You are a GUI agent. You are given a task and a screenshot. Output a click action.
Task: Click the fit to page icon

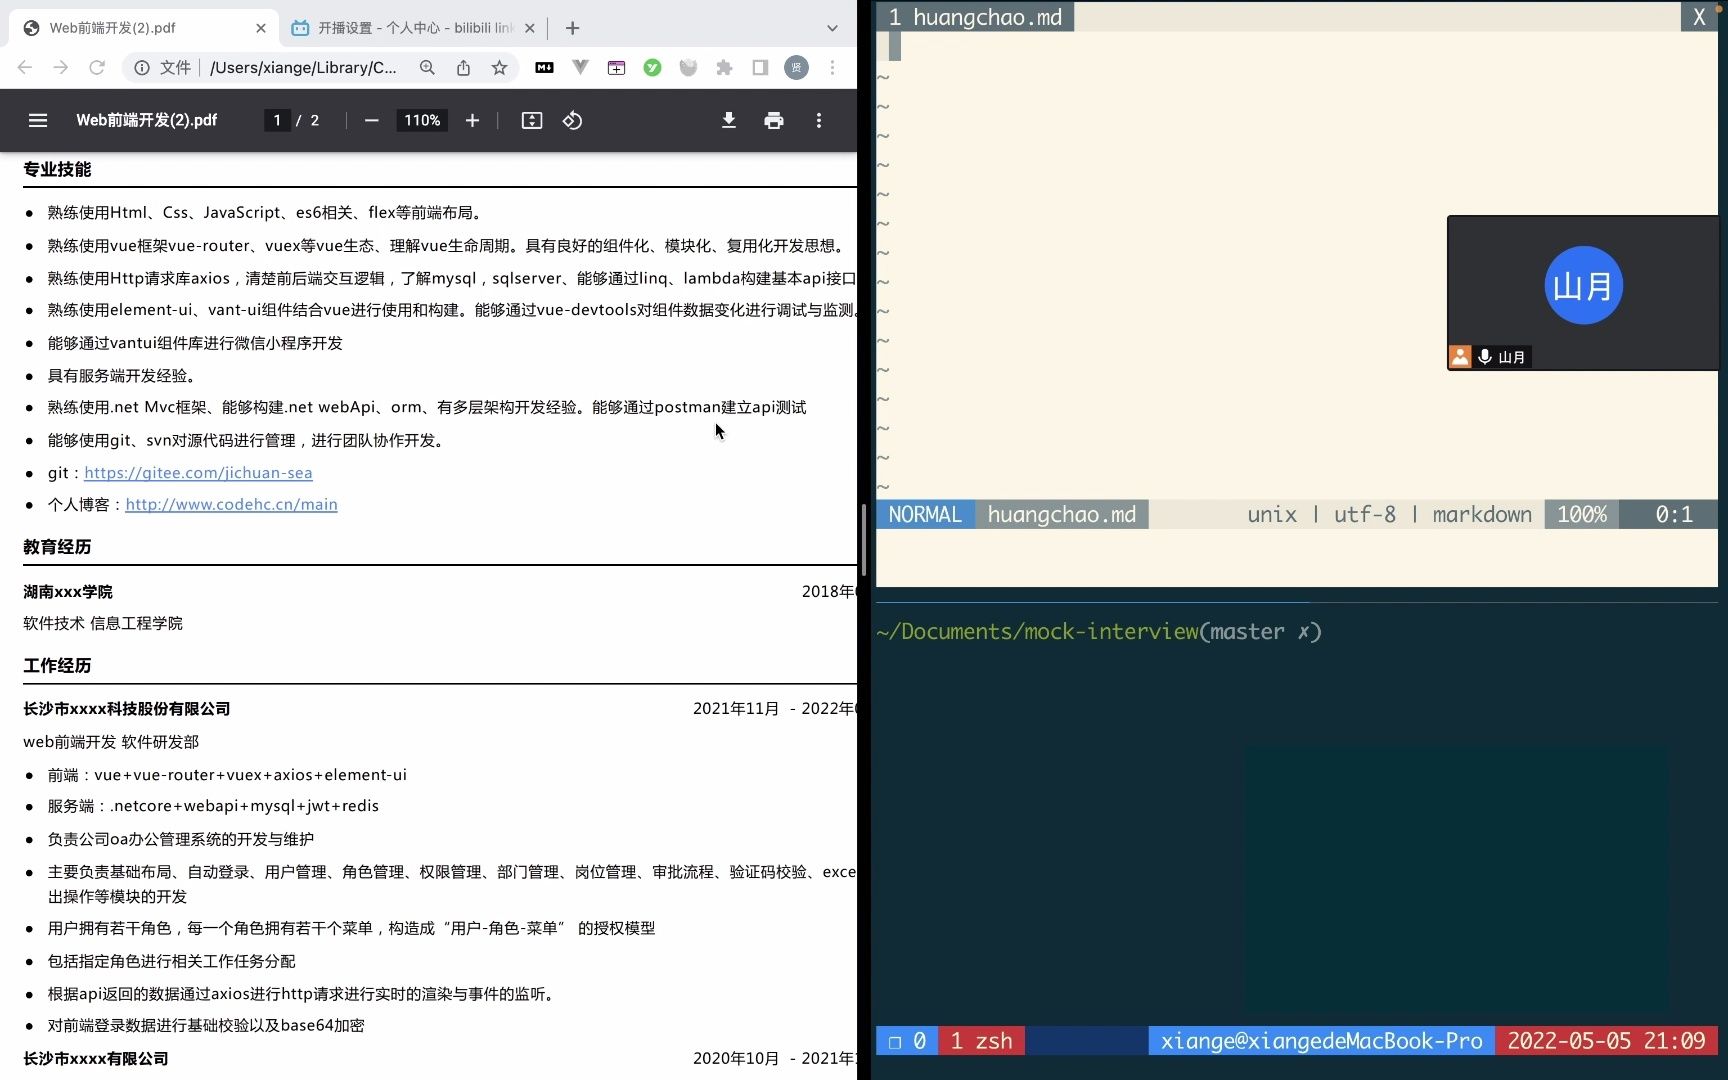(532, 120)
